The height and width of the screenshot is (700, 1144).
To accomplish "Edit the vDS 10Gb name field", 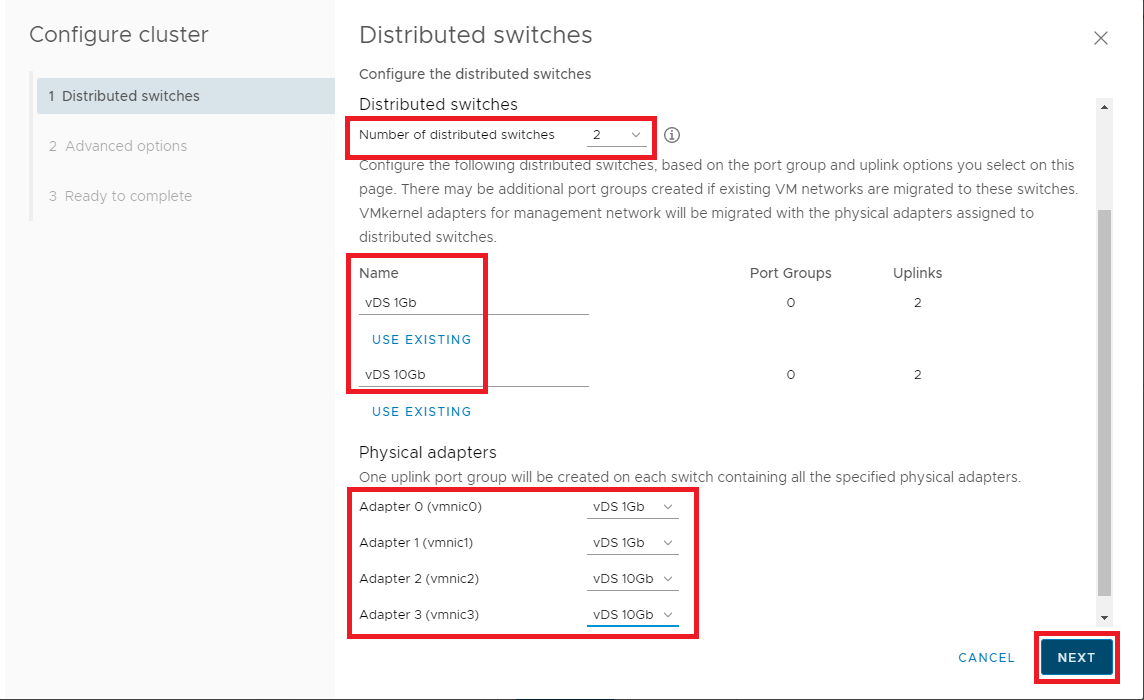I will [x=473, y=375].
